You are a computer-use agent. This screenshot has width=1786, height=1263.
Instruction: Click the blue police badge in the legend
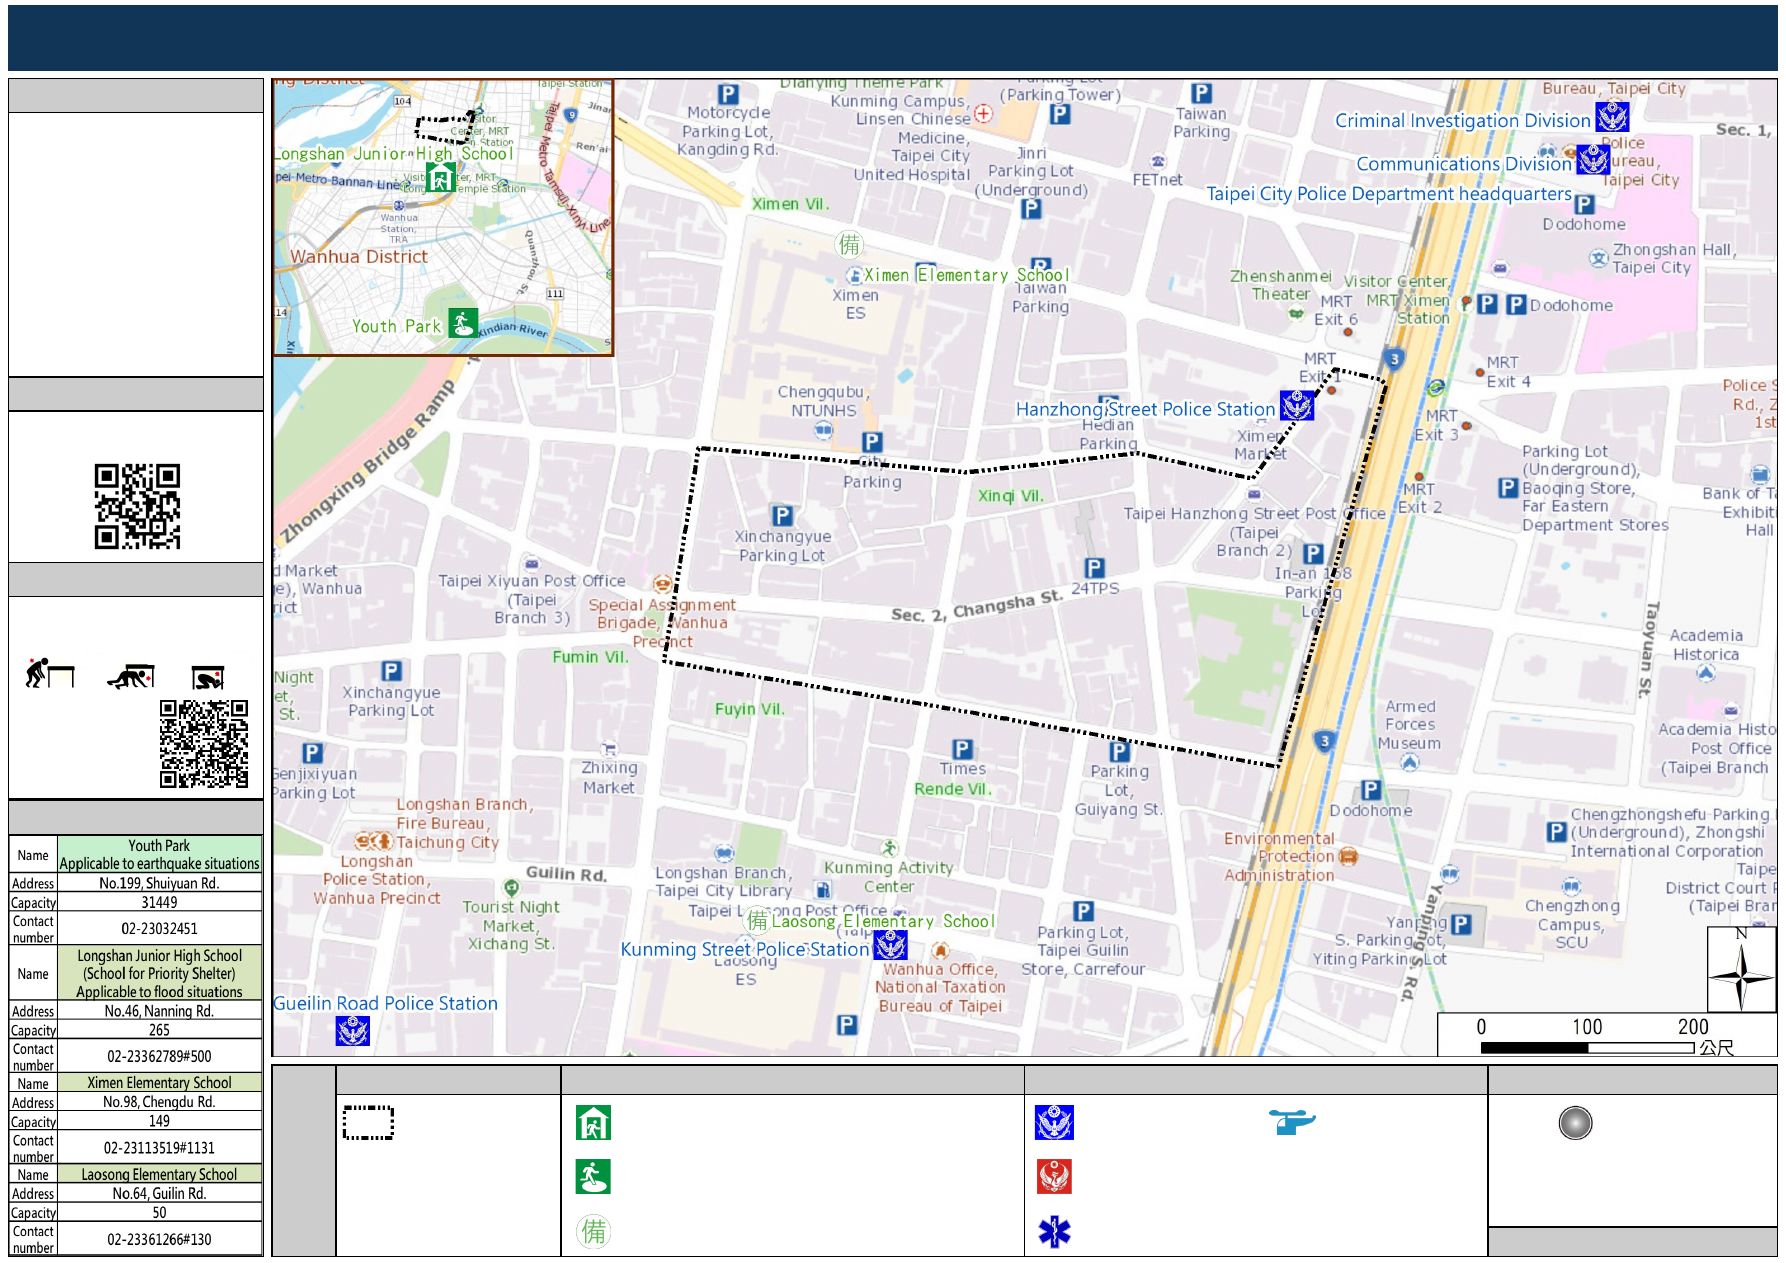pyautogui.click(x=1054, y=1122)
